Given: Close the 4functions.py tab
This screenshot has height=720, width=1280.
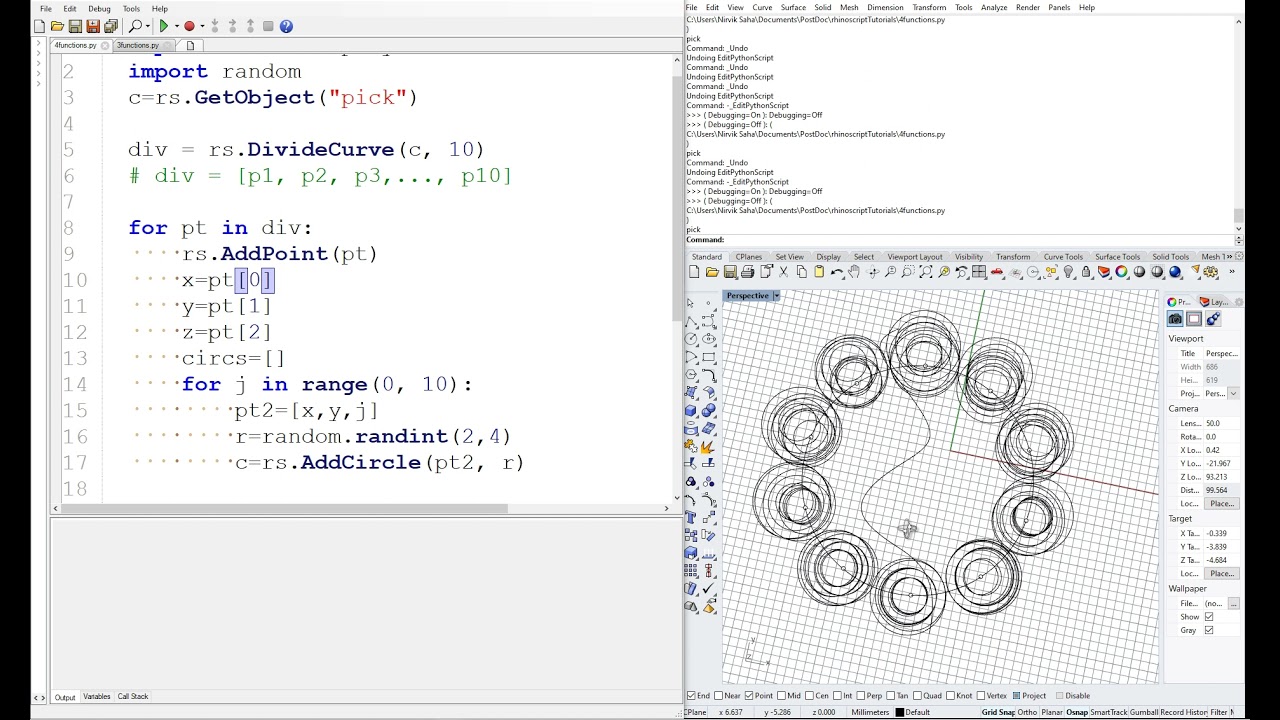Looking at the screenshot, I should pos(103,45).
